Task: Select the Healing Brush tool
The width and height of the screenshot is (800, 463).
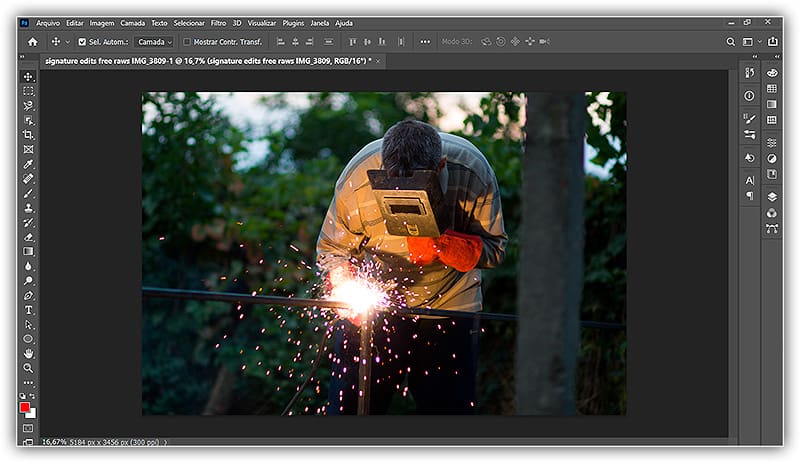Action: 28,179
